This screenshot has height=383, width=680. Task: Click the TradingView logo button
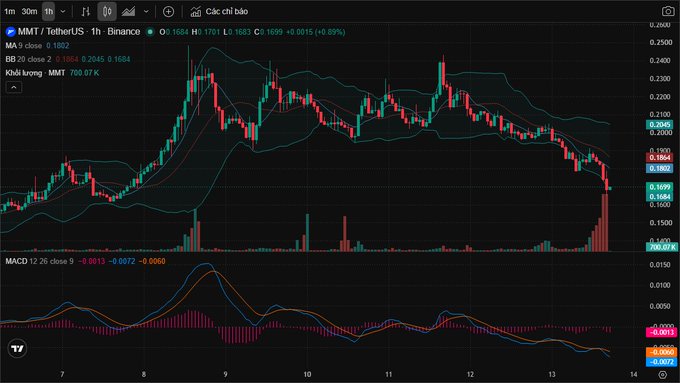(17, 348)
